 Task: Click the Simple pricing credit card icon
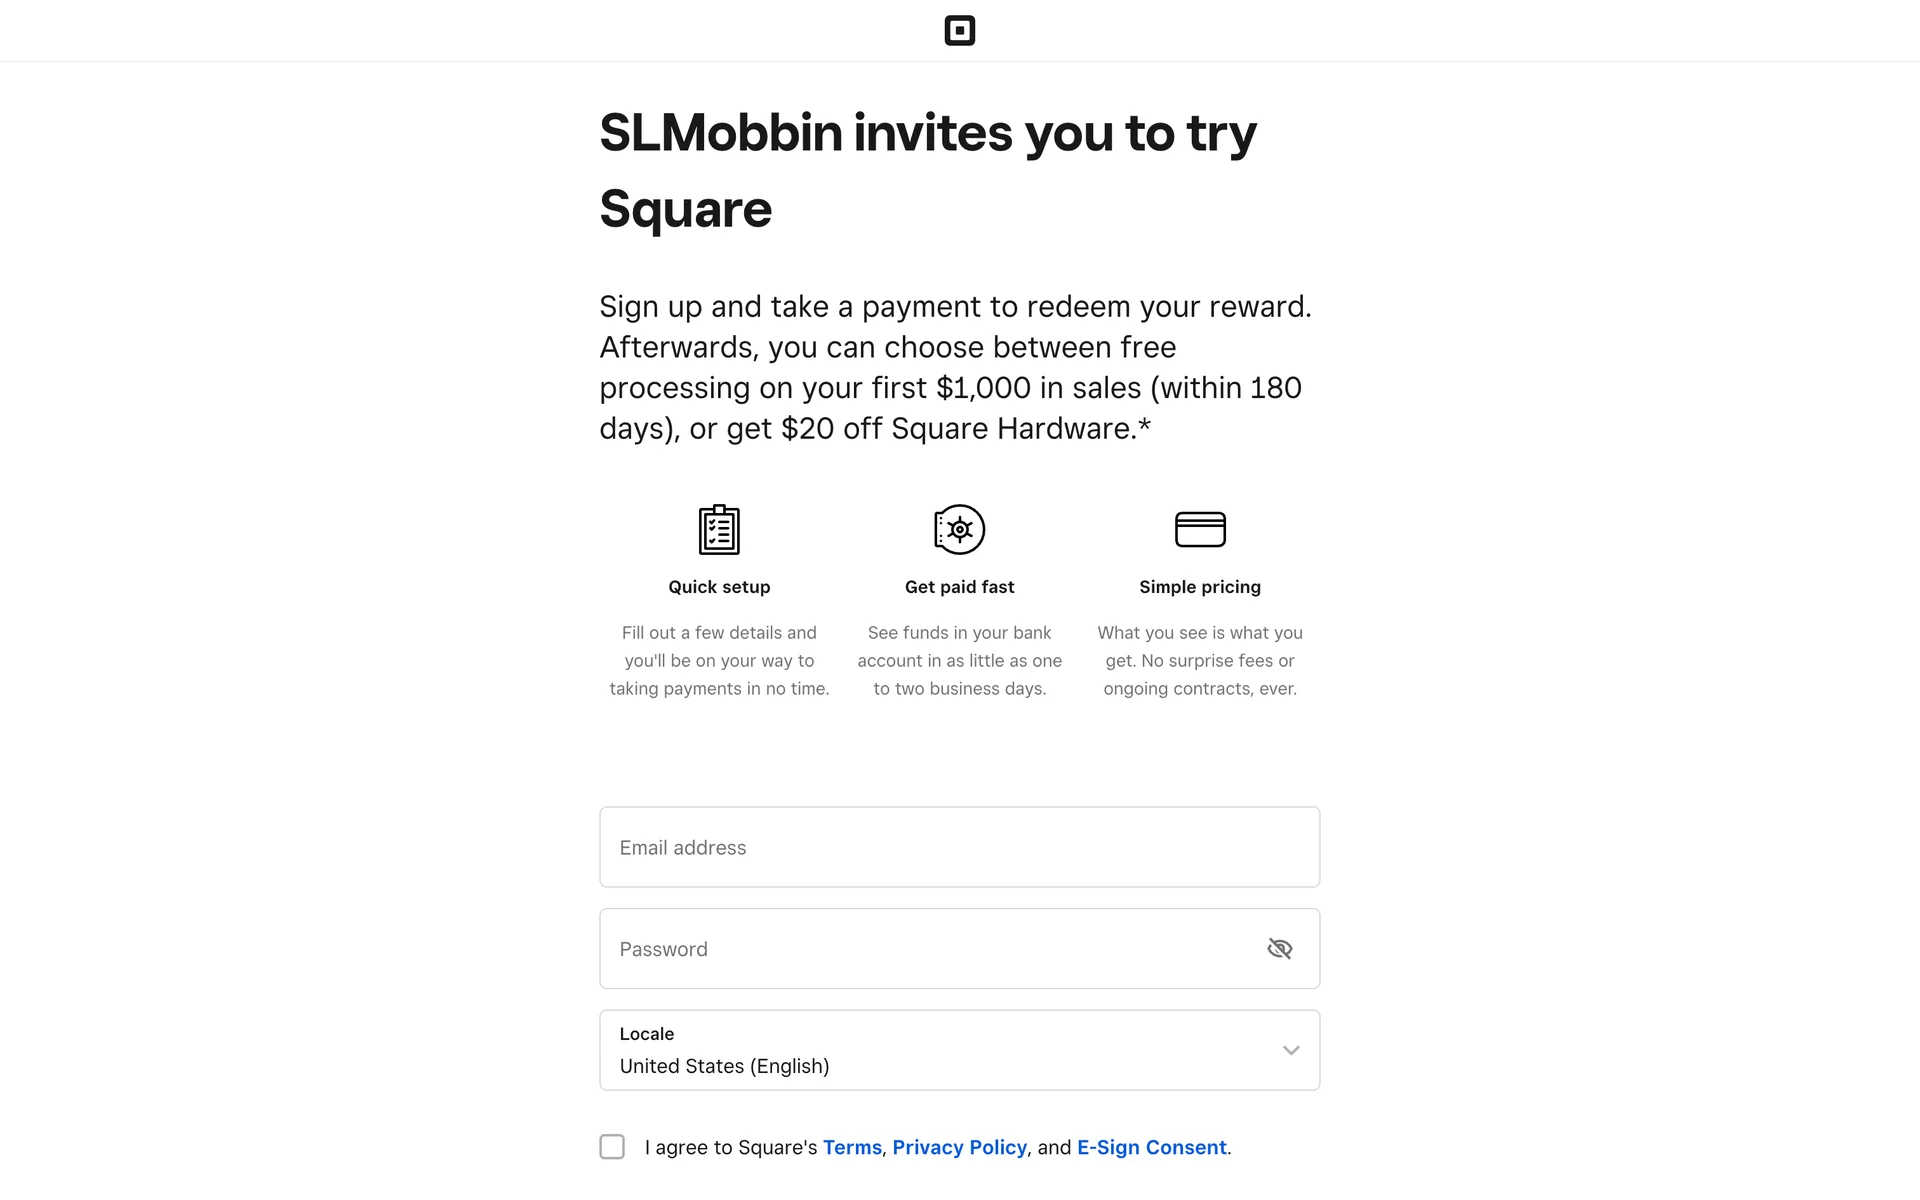1200,529
